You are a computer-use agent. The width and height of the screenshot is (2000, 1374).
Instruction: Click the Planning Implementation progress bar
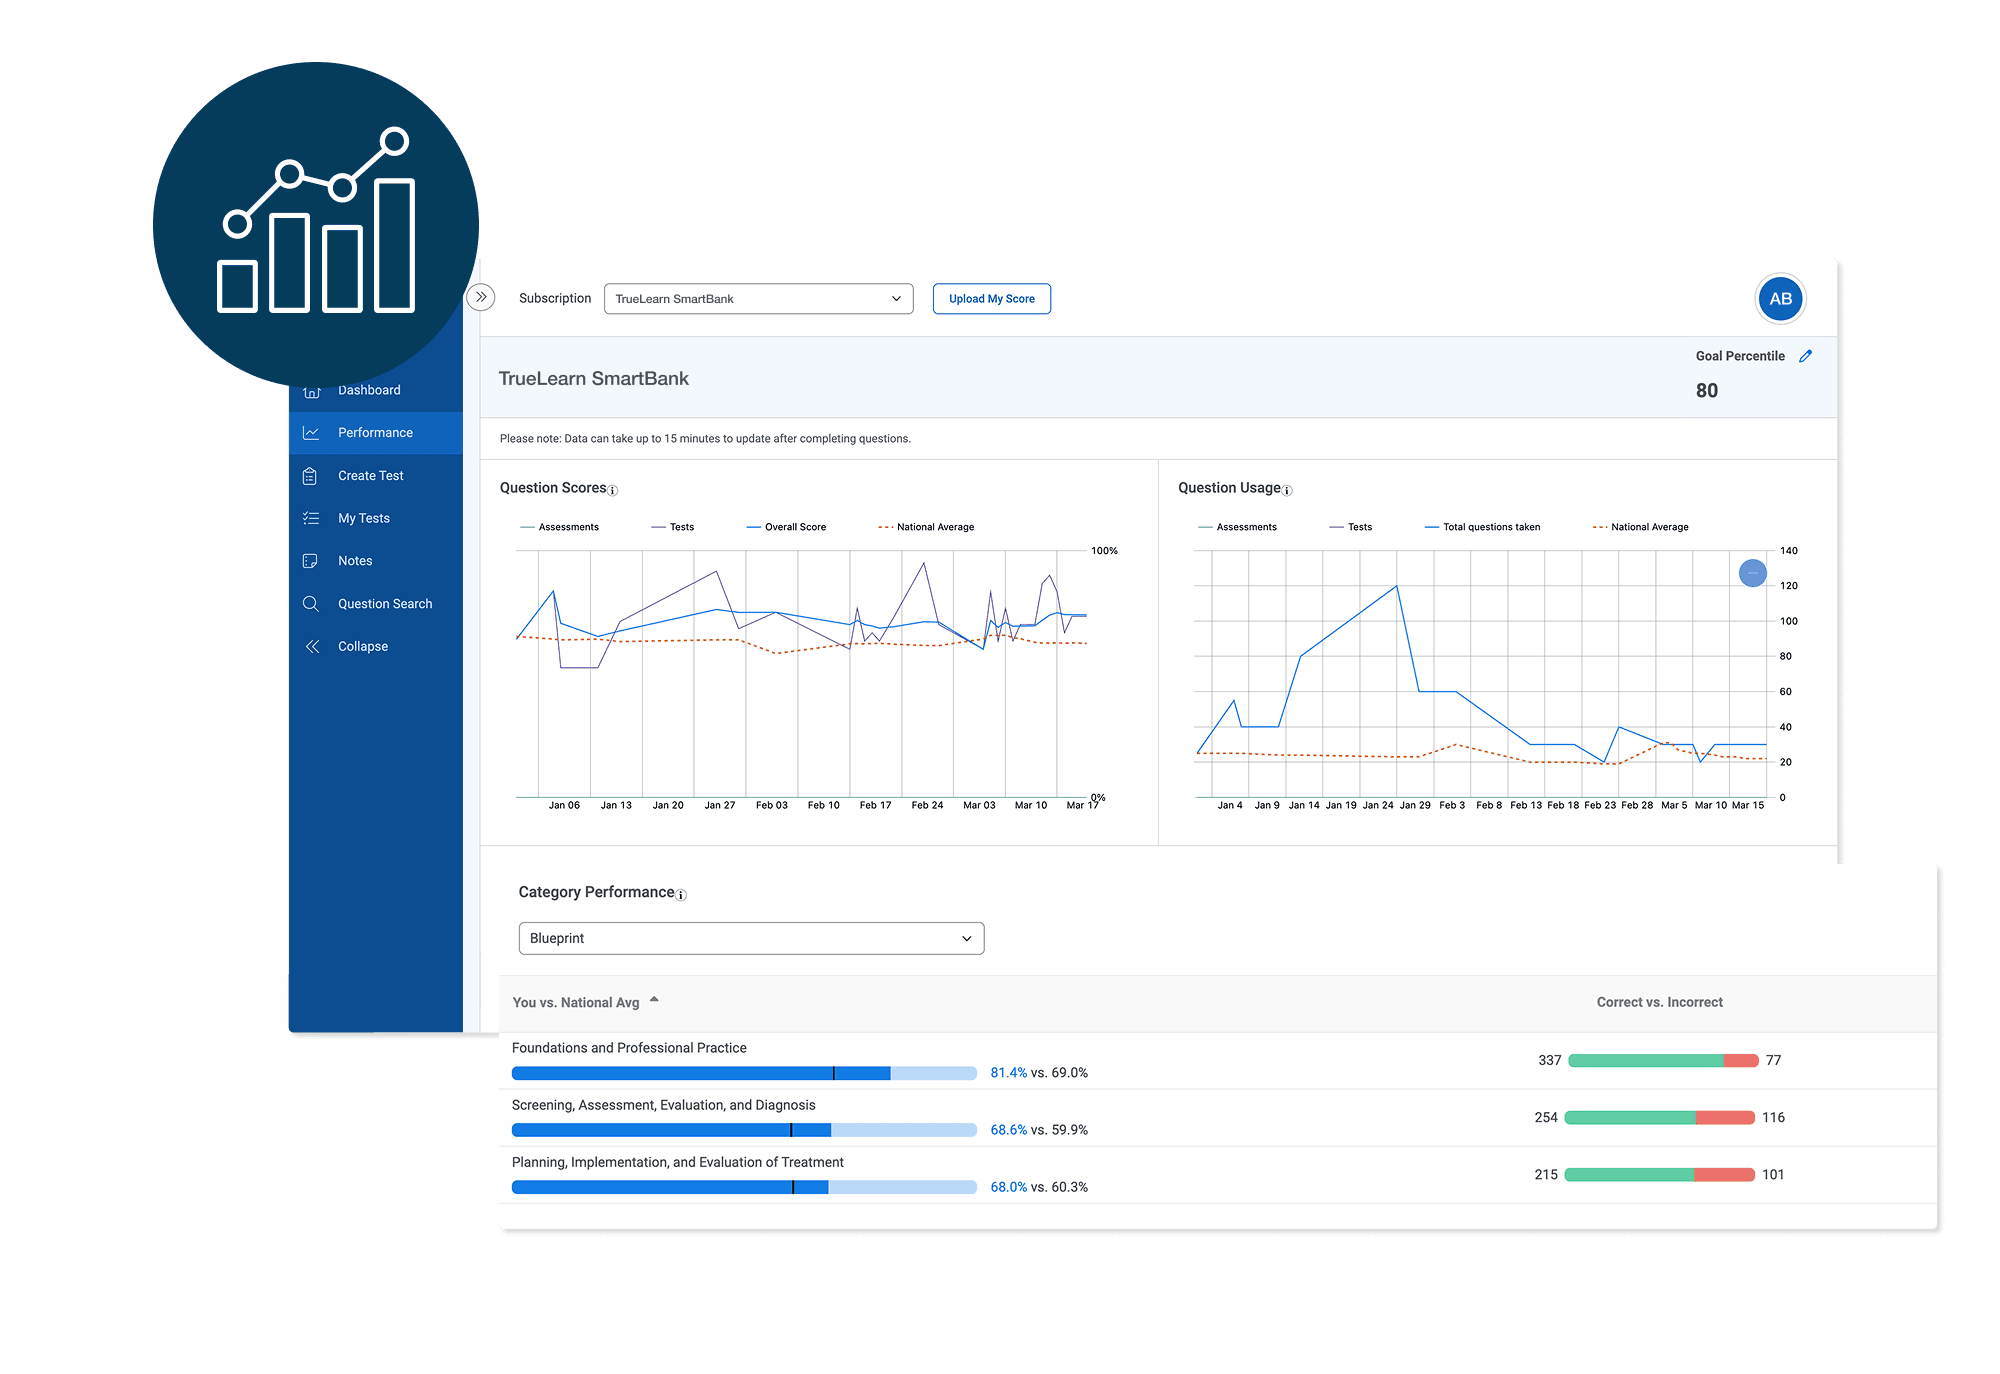tap(744, 1187)
